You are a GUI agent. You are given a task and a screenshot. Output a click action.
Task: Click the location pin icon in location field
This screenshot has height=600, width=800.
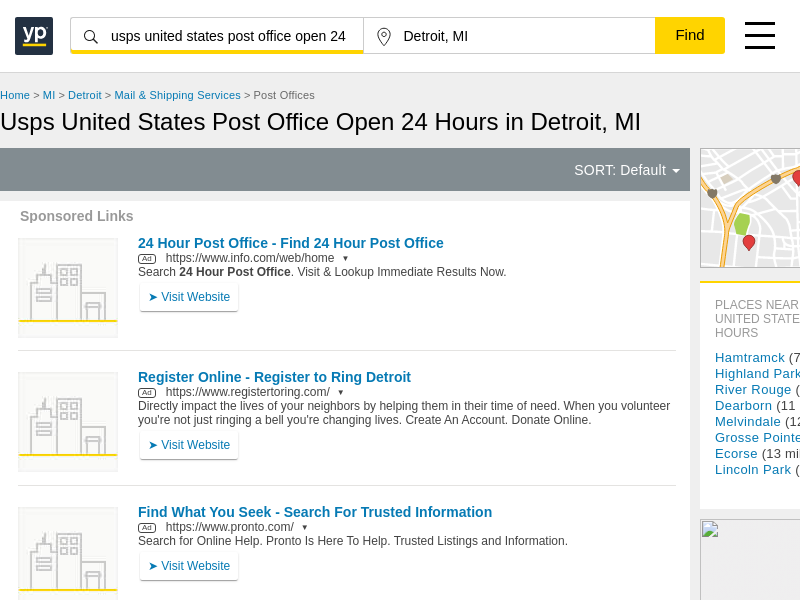point(384,37)
